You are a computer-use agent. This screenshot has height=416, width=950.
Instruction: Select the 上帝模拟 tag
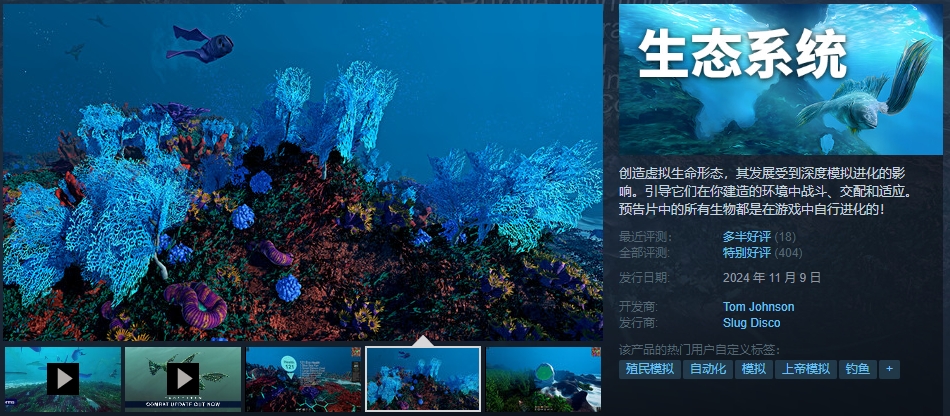(805, 369)
